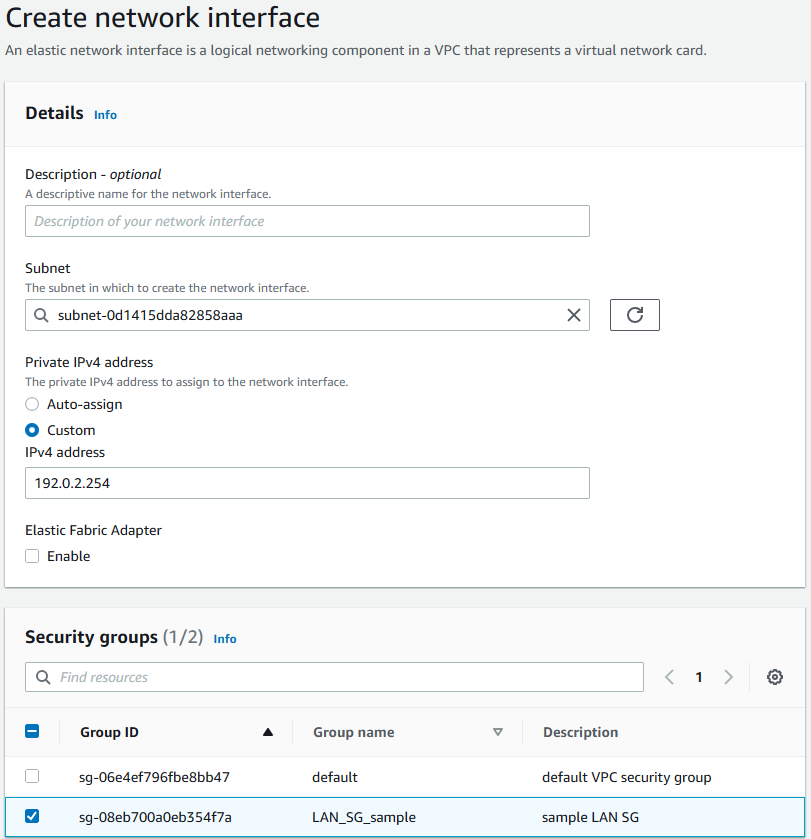Screen dimensions: 811x839
Task: Click the search icon in Find resources
Action: [x=41, y=677]
